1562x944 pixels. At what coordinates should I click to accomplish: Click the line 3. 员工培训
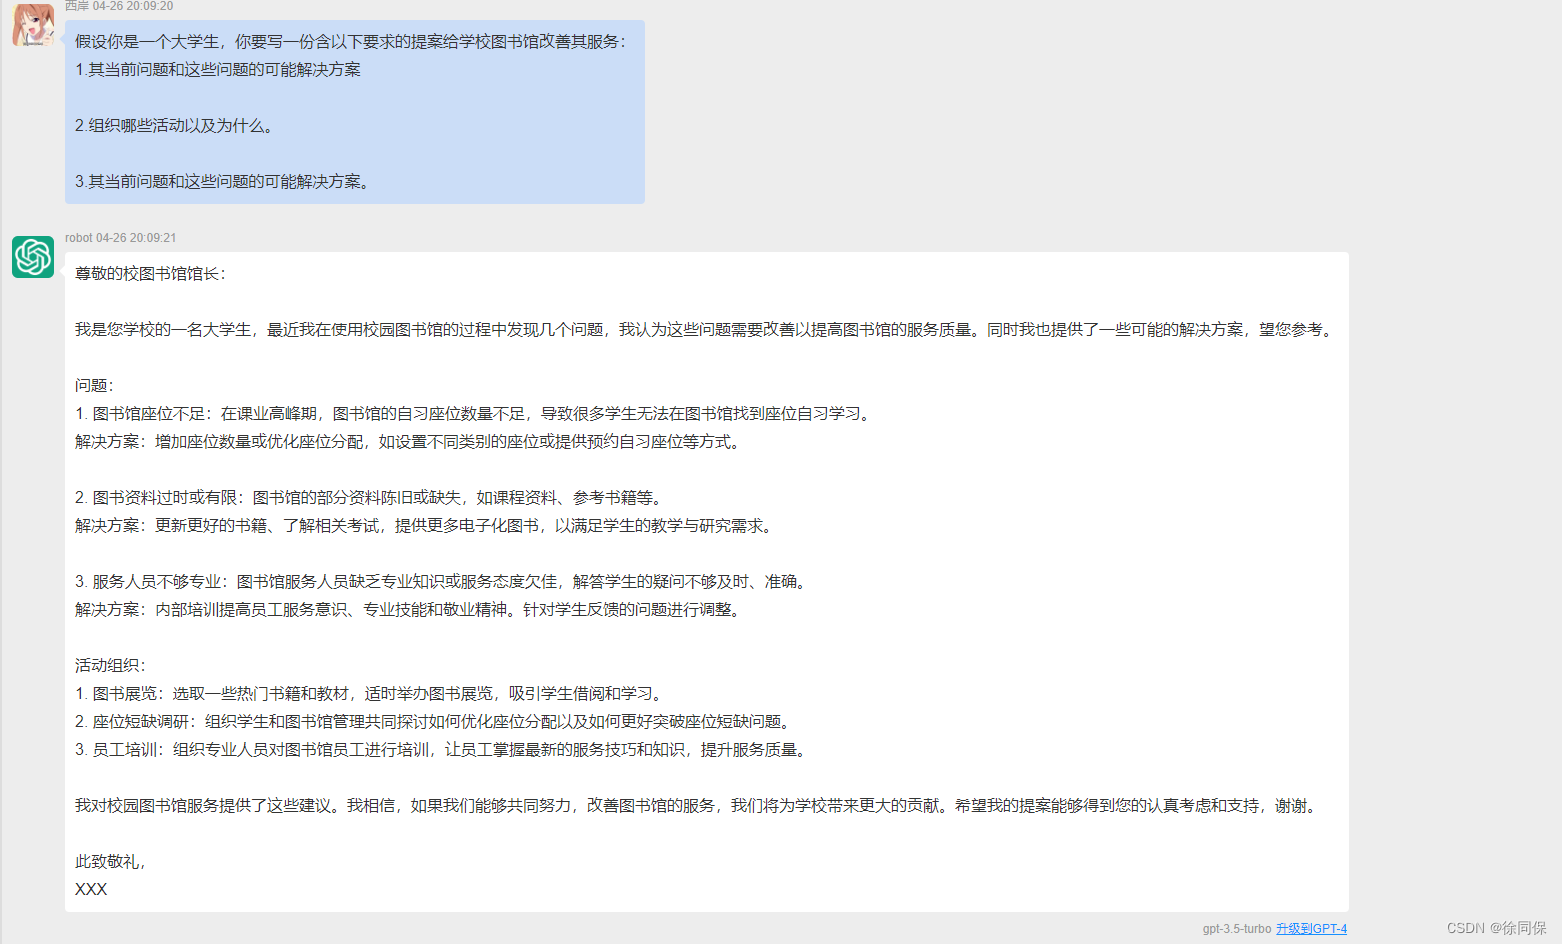click(443, 750)
